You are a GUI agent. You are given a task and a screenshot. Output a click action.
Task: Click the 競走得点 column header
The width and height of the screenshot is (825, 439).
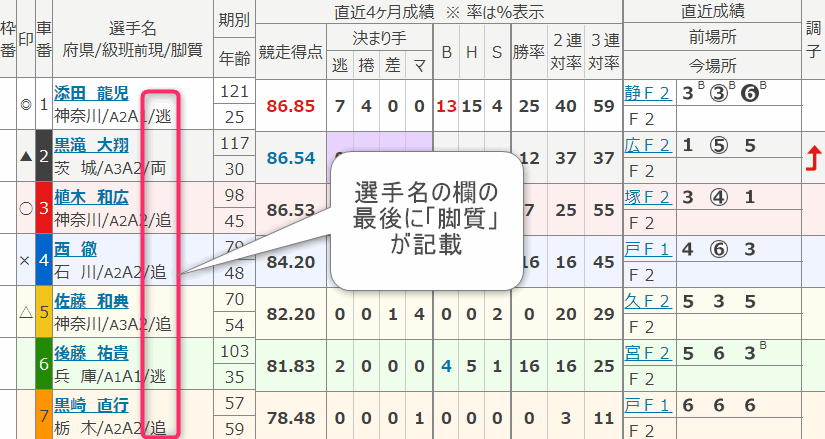(290, 52)
